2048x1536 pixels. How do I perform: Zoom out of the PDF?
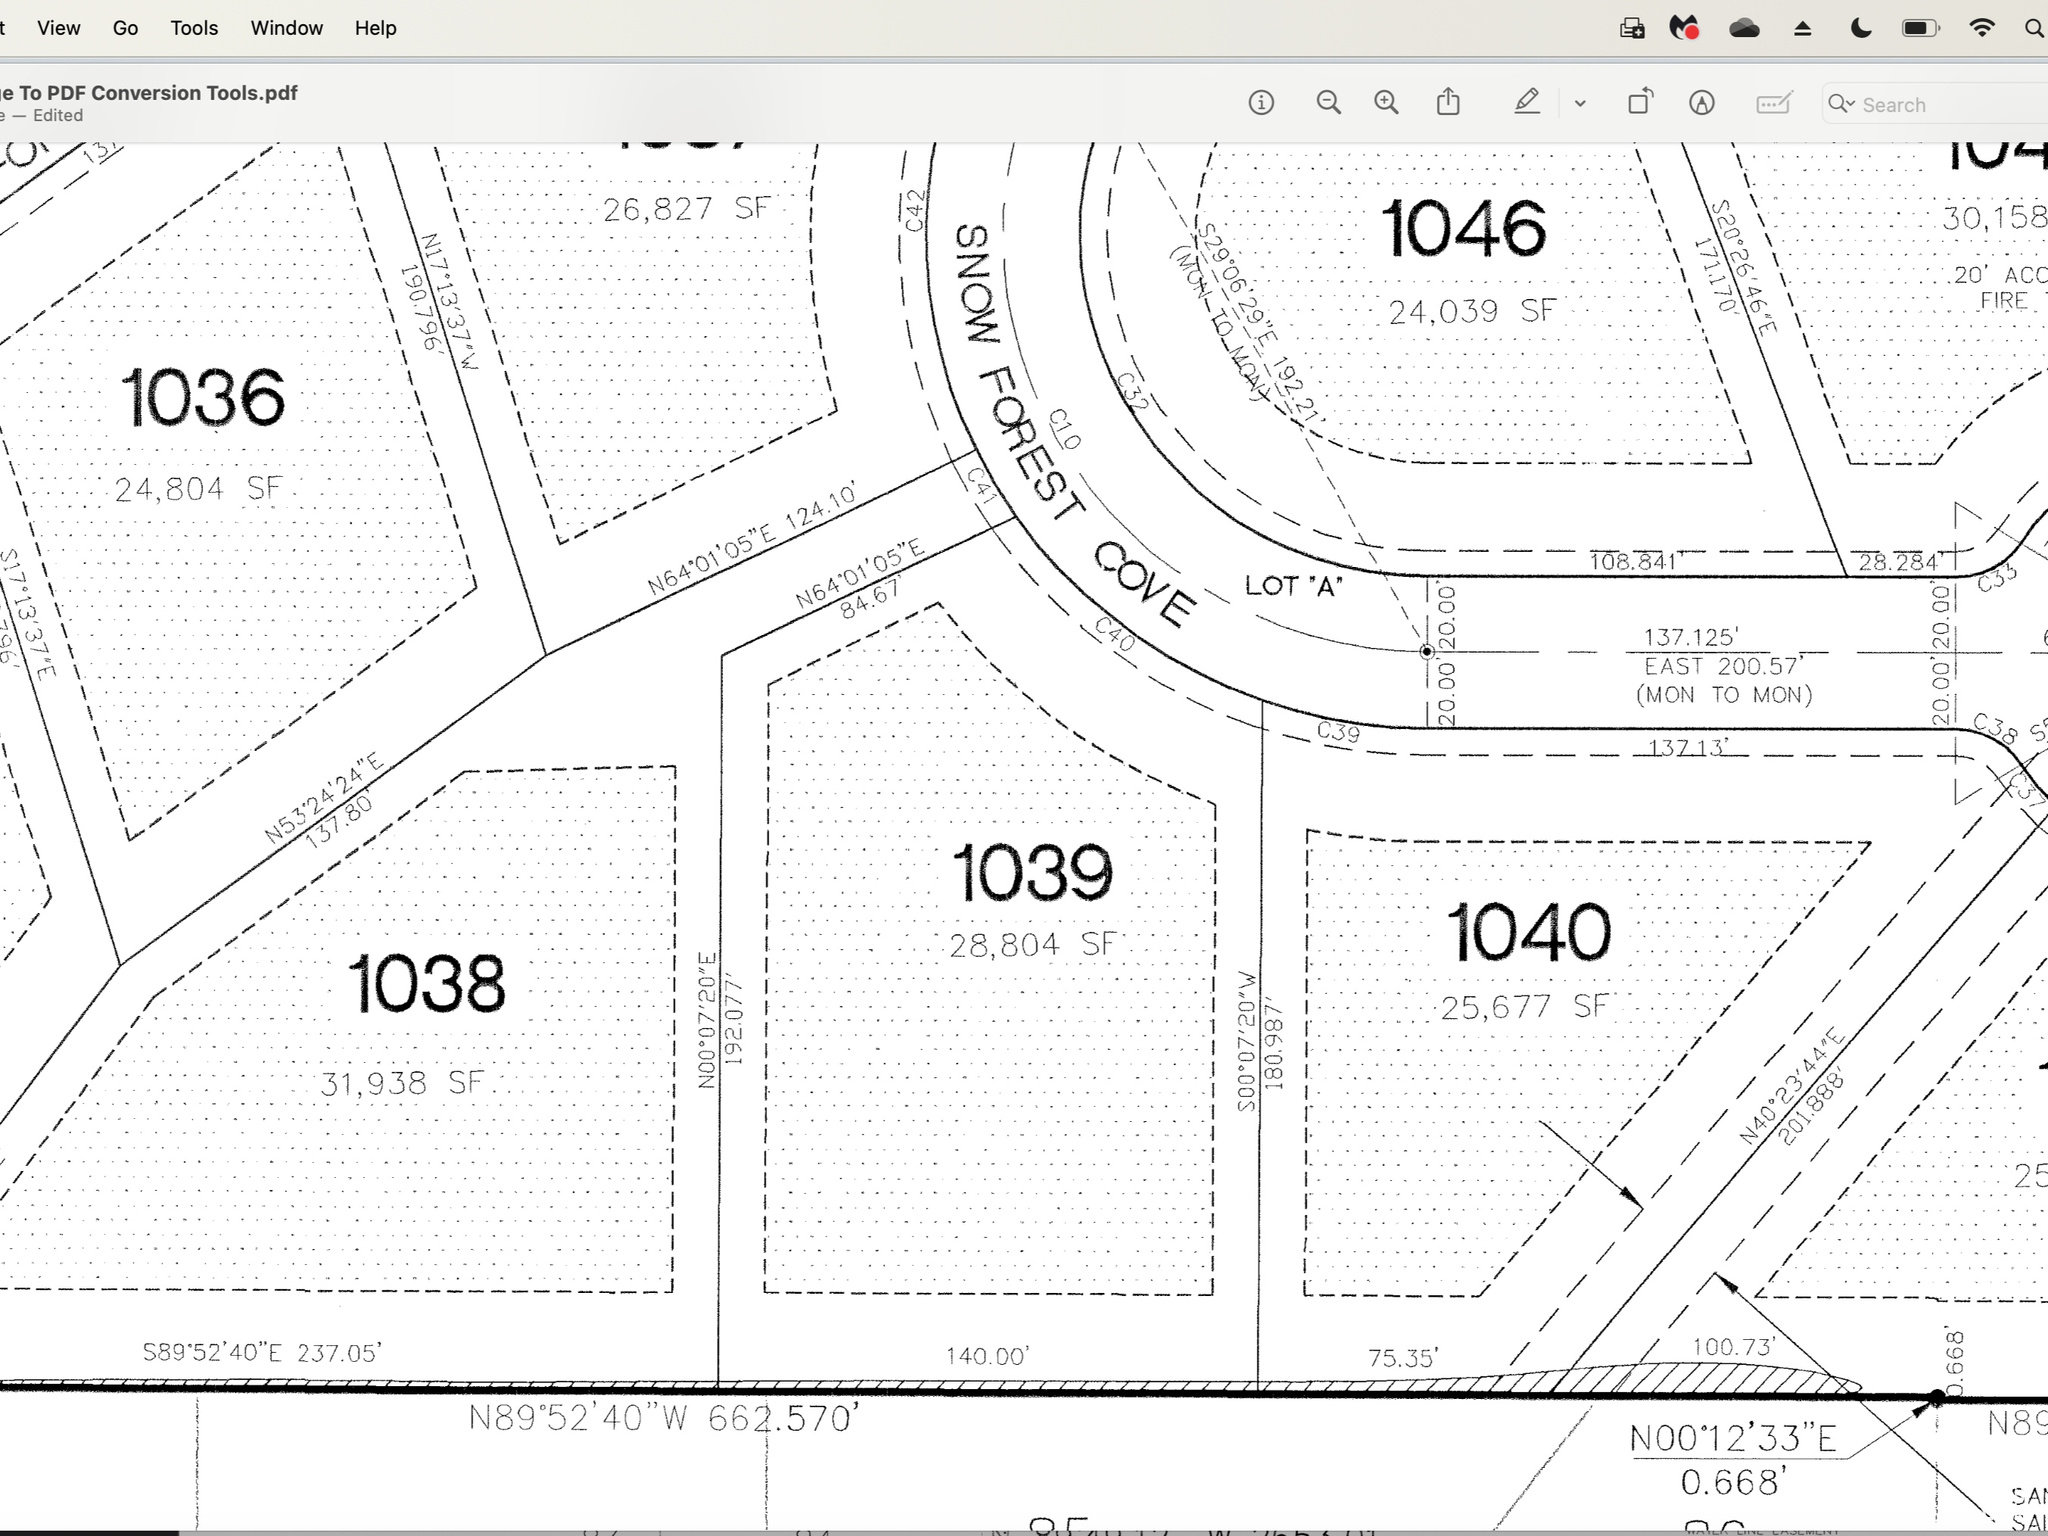[x=1328, y=102]
